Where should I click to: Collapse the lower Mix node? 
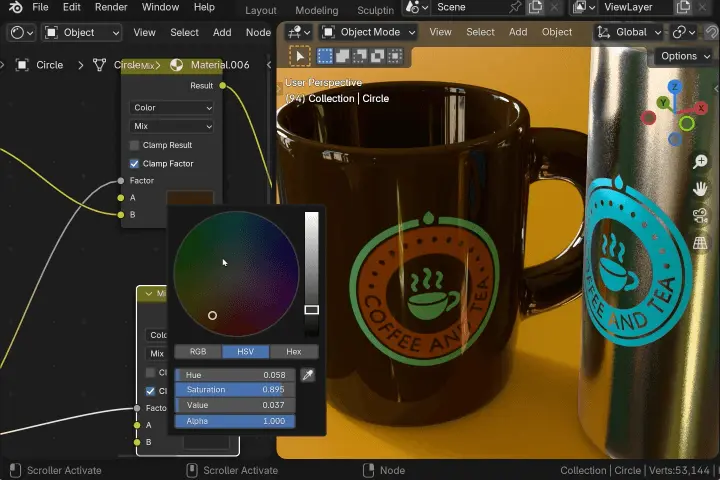[148, 294]
